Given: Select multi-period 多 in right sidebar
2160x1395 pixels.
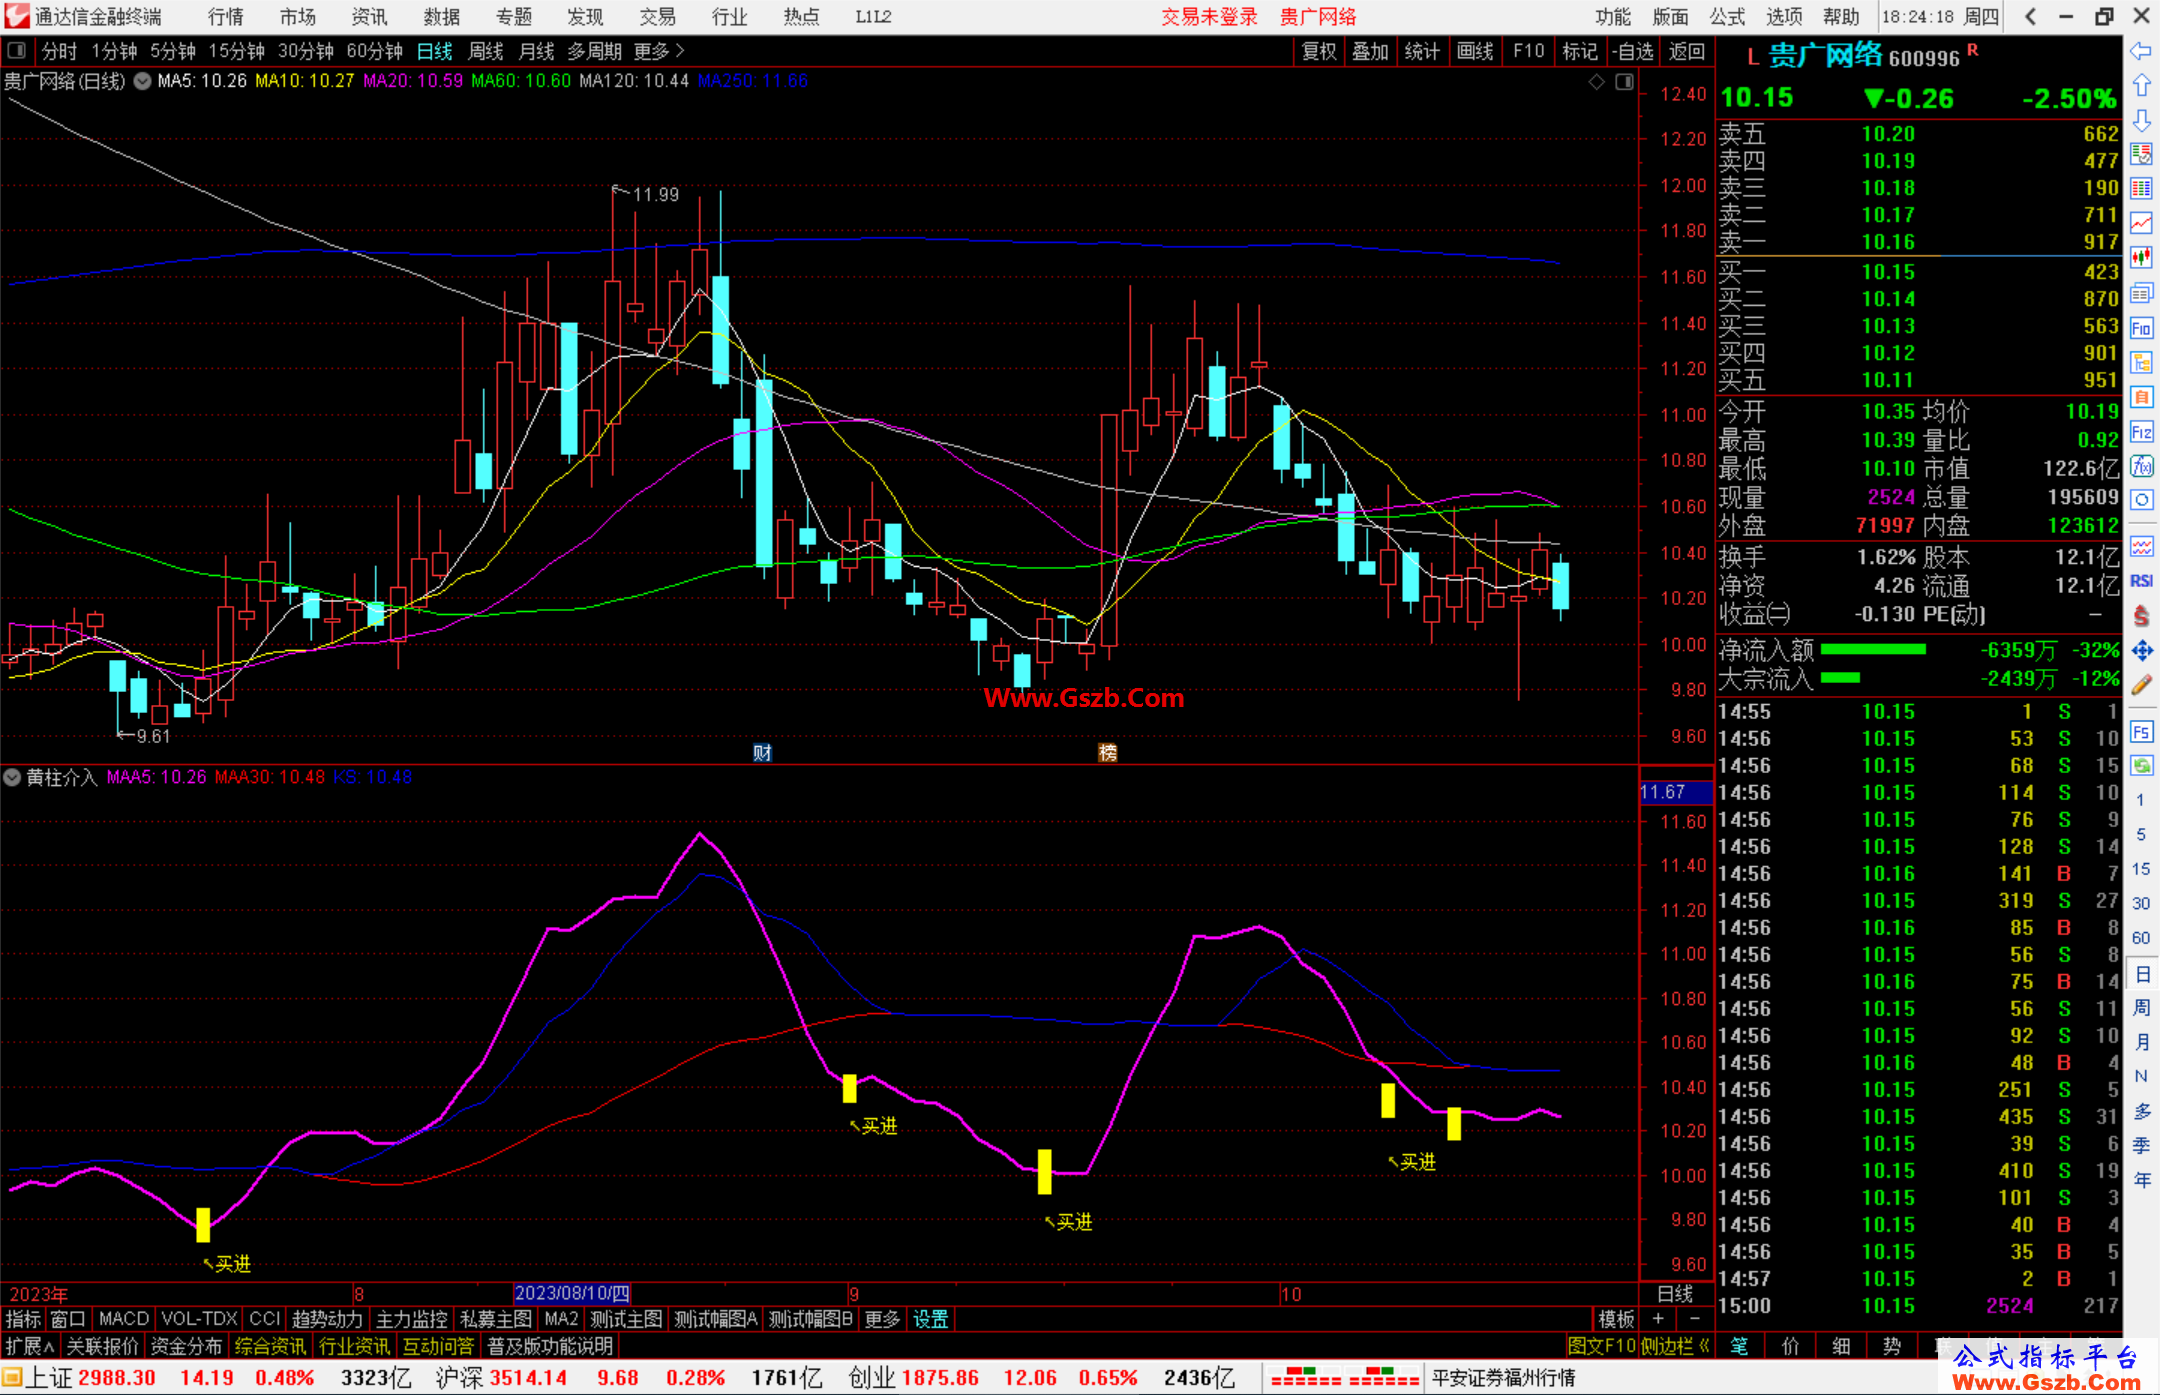Looking at the screenshot, I should tap(2141, 1111).
